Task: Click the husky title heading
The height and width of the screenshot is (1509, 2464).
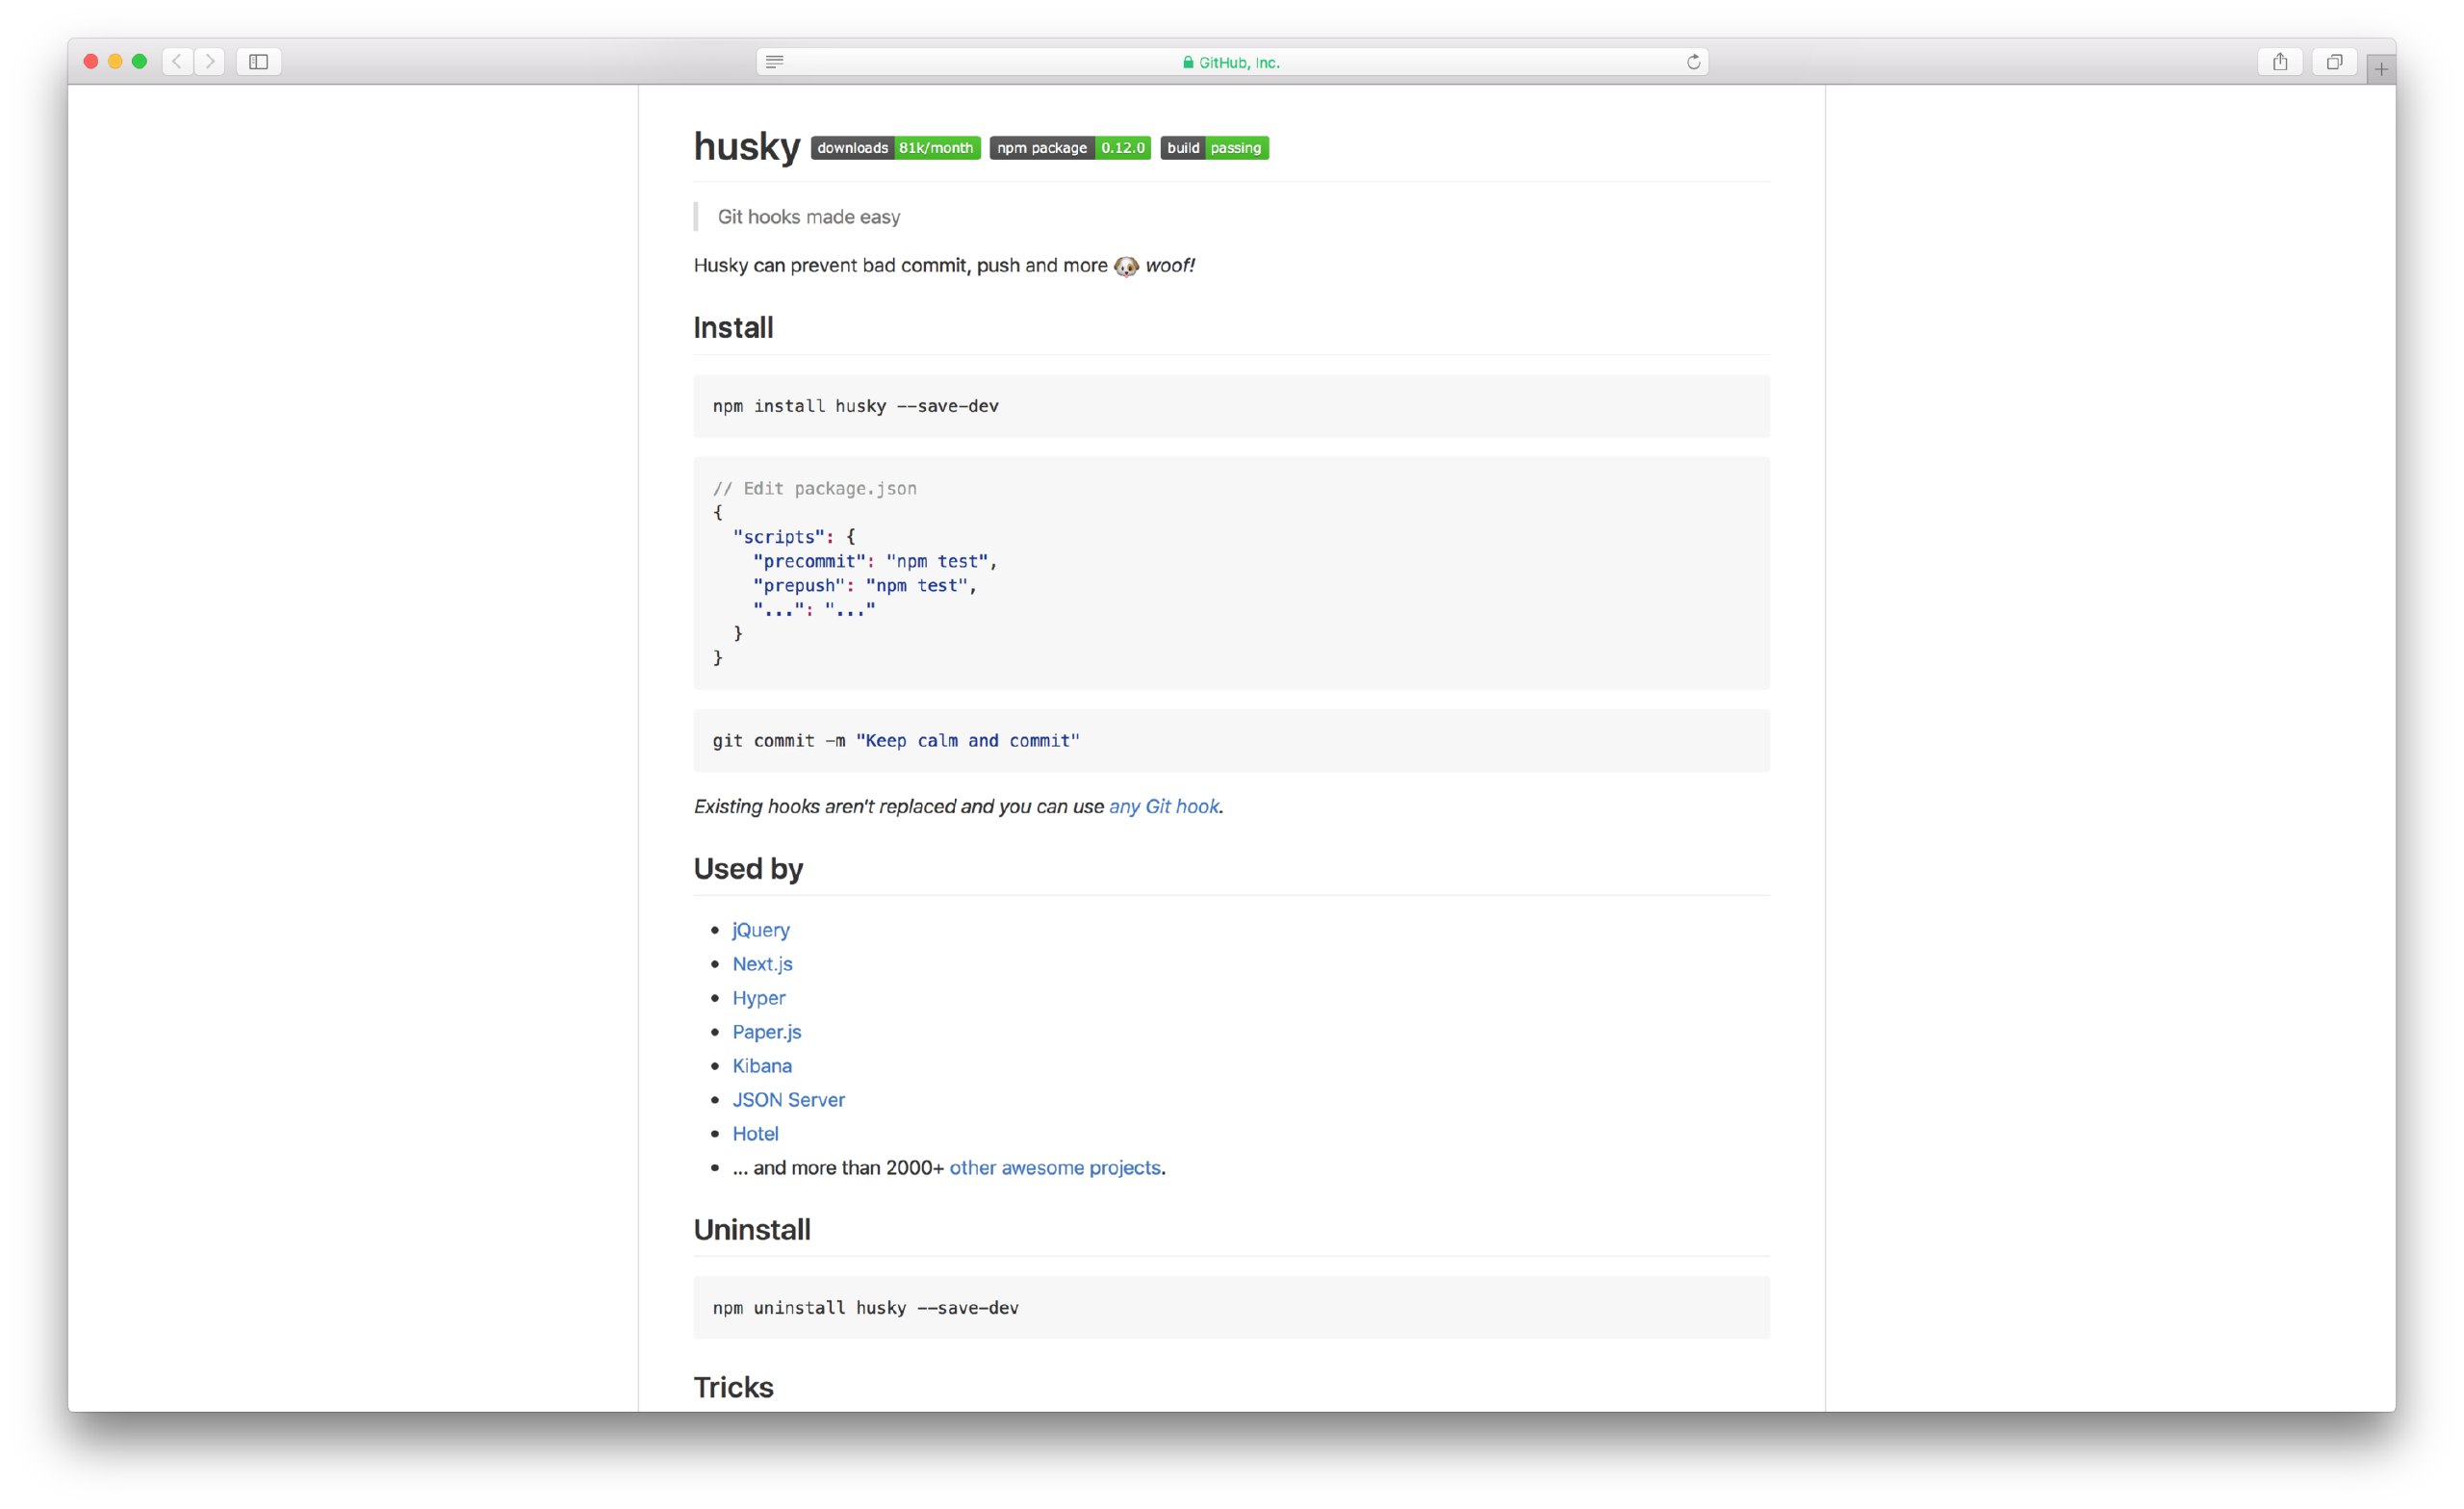Action: (747, 146)
